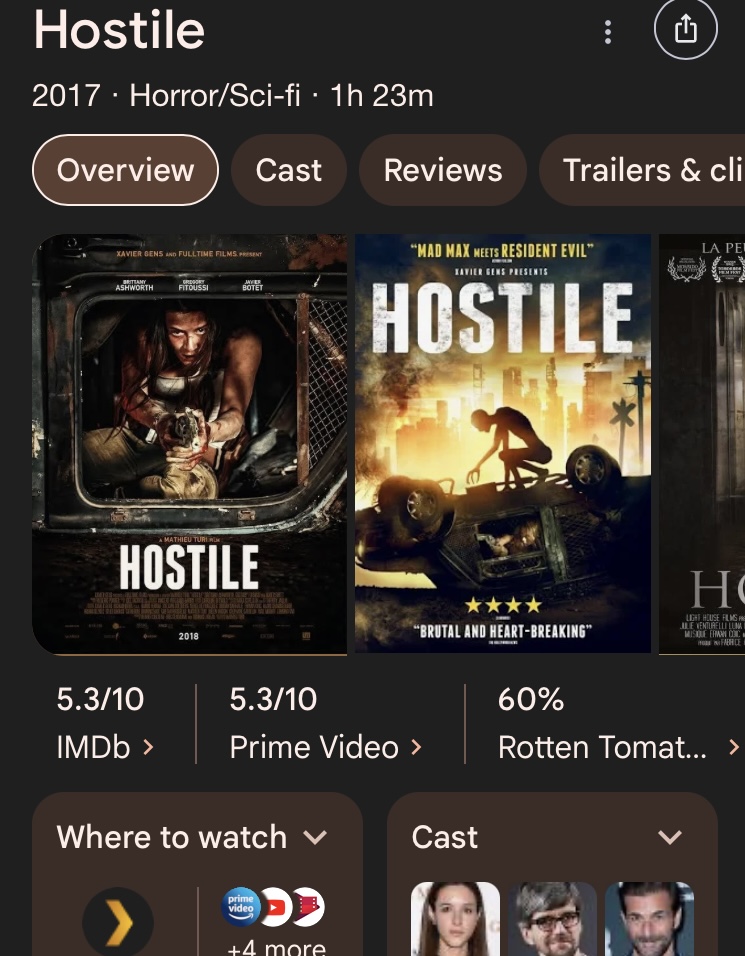This screenshot has width=745, height=956.
Task: Open the first cast member photo, the woman
Action: [x=455, y=919]
